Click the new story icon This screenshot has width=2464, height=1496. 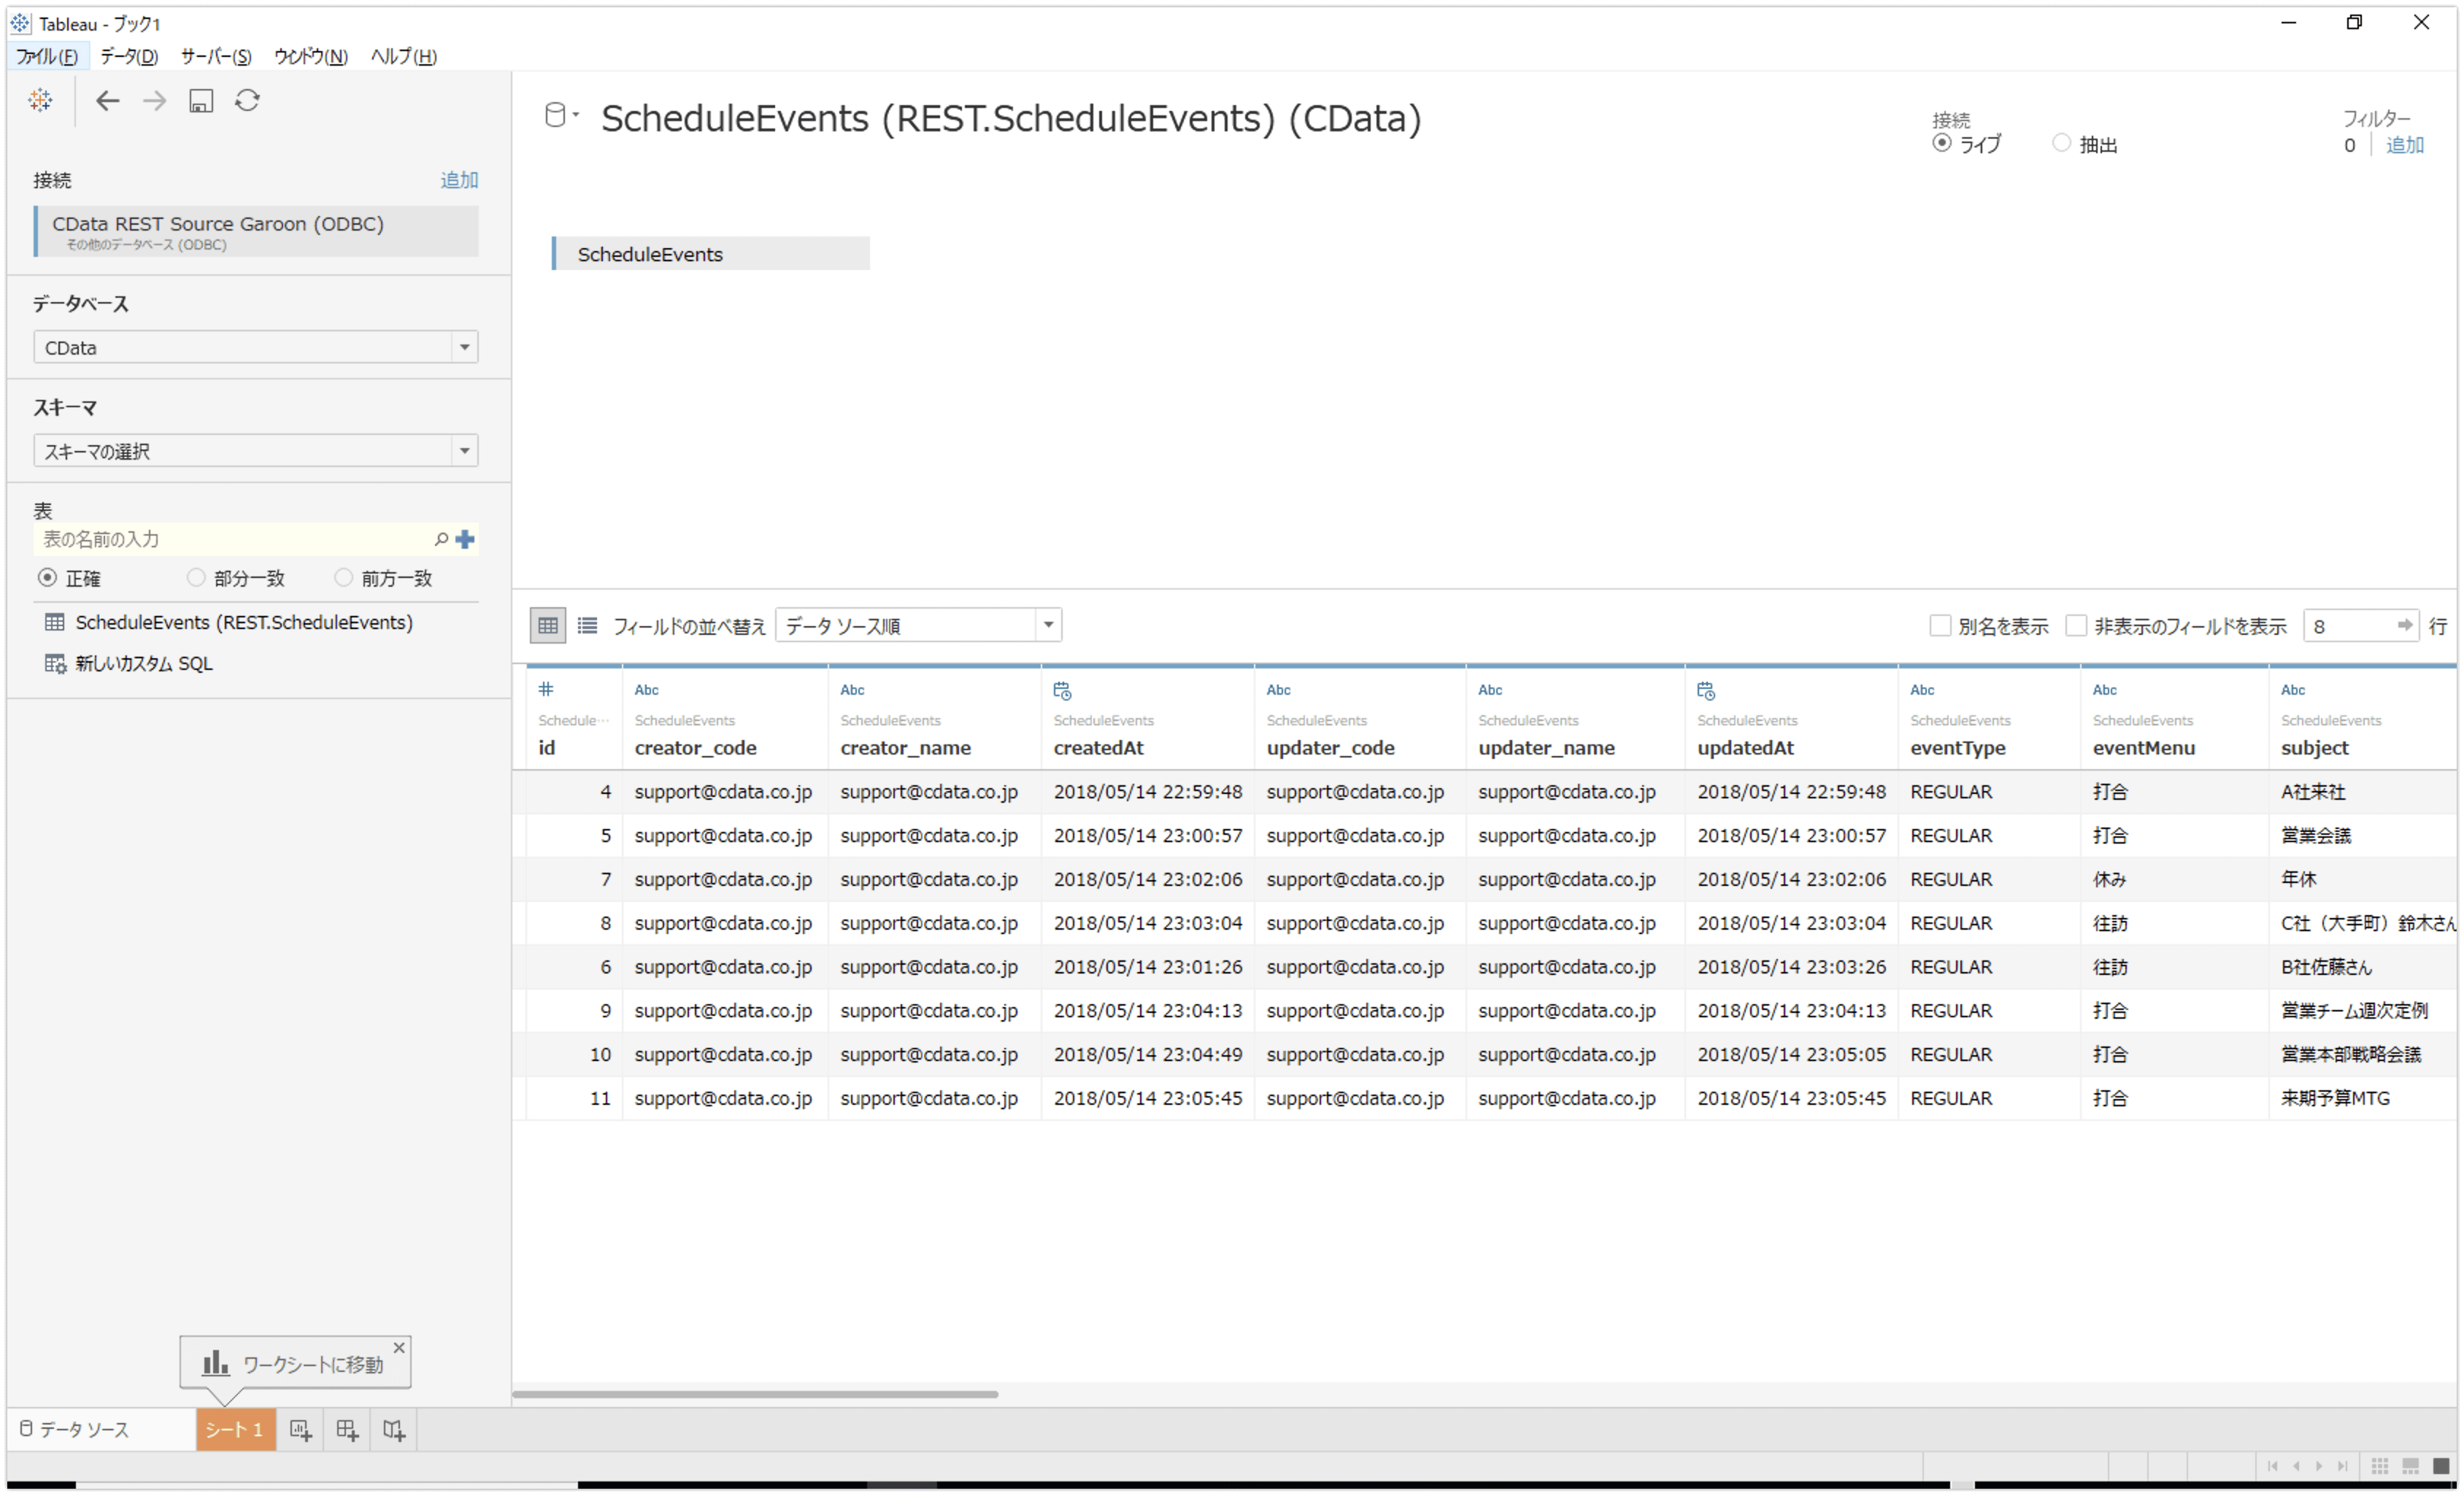coord(394,1430)
